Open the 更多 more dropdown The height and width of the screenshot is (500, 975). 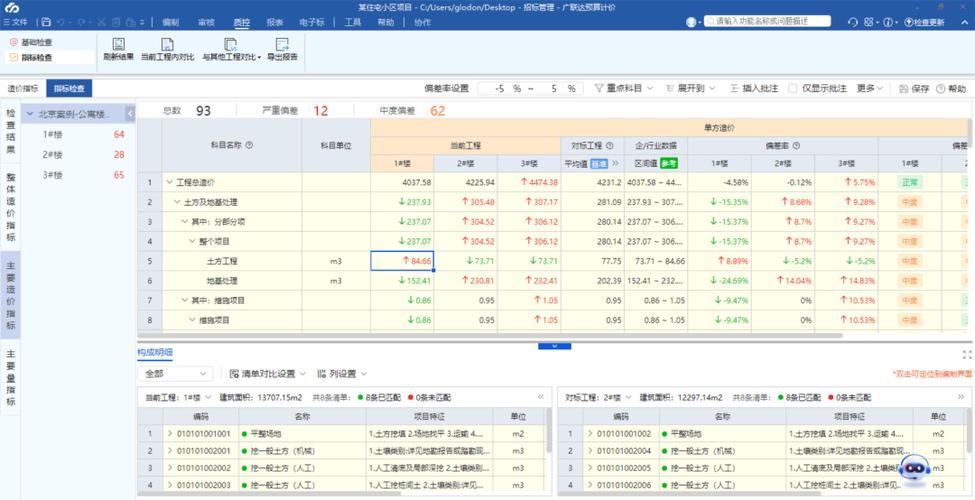pyautogui.click(x=869, y=89)
